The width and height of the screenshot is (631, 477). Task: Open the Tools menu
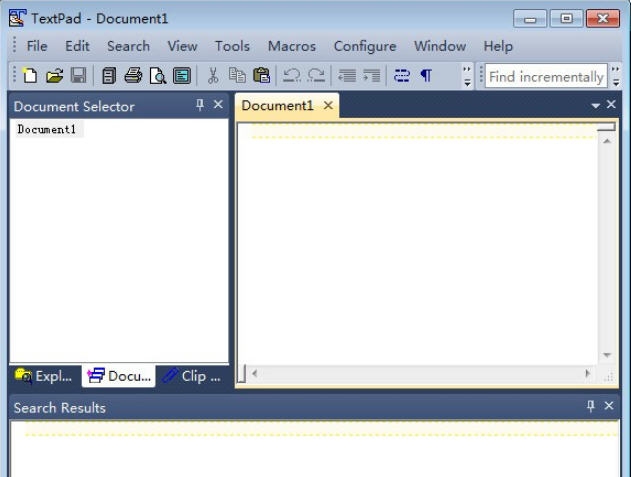(x=232, y=46)
